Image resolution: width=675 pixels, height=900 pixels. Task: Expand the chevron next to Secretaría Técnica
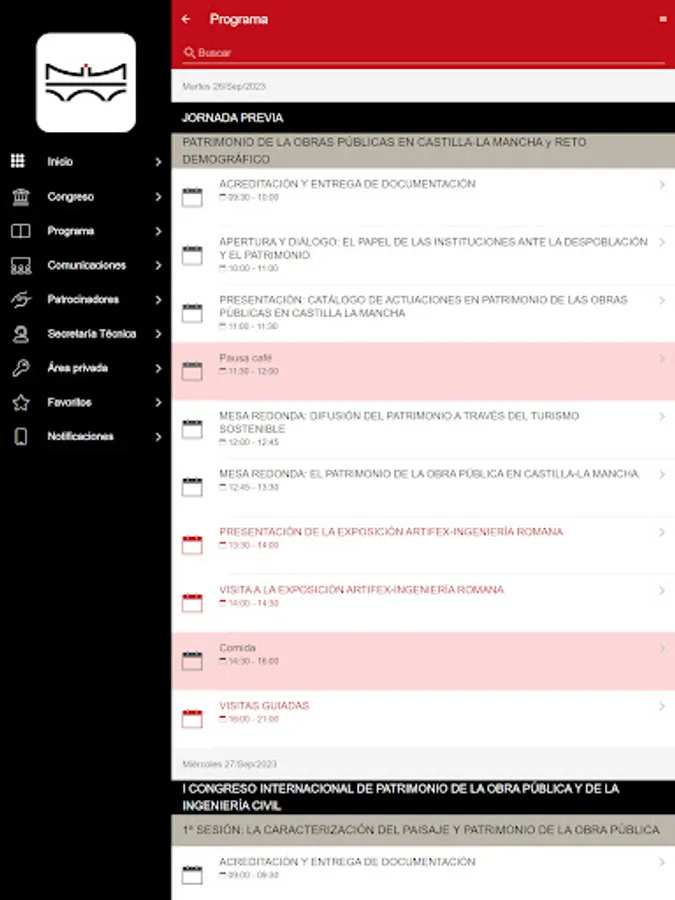158,334
